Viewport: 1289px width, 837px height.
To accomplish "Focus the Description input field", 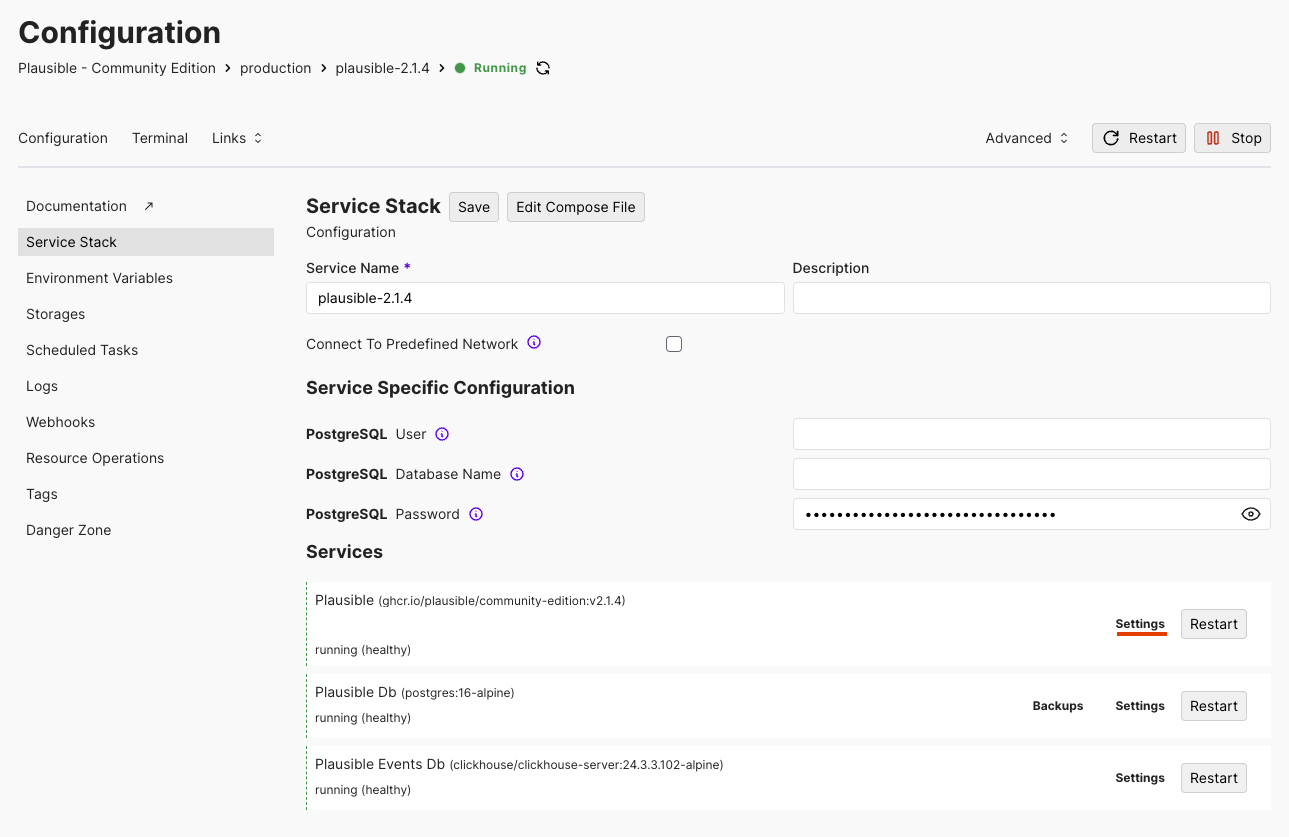I will coord(1032,298).
